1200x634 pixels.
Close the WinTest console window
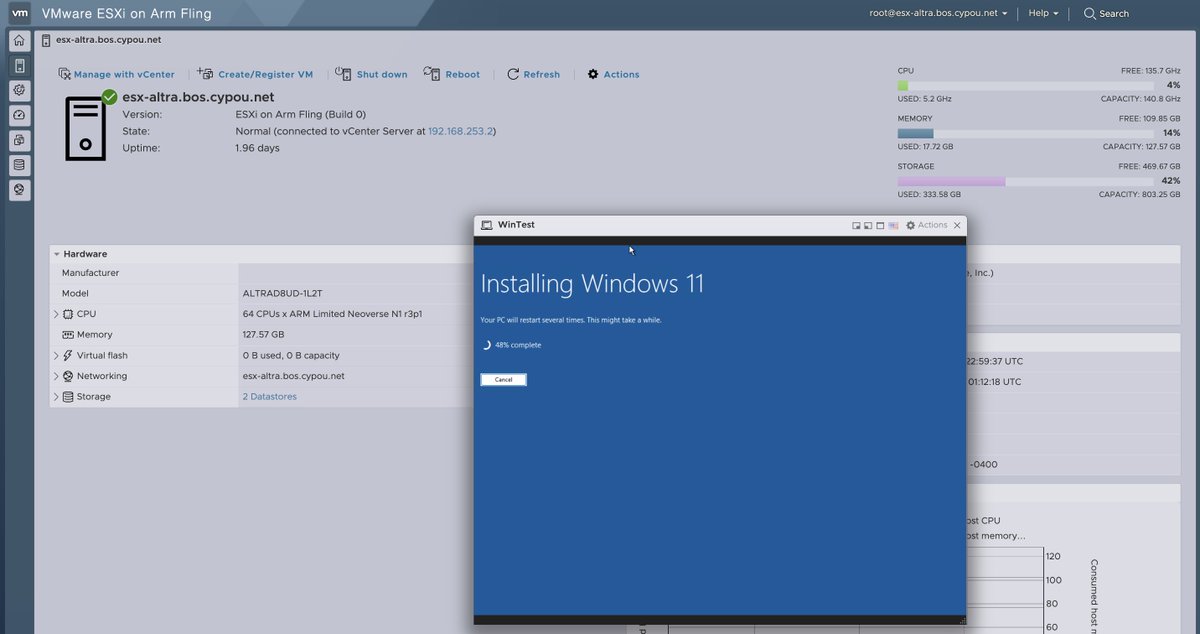click(957, 225)
